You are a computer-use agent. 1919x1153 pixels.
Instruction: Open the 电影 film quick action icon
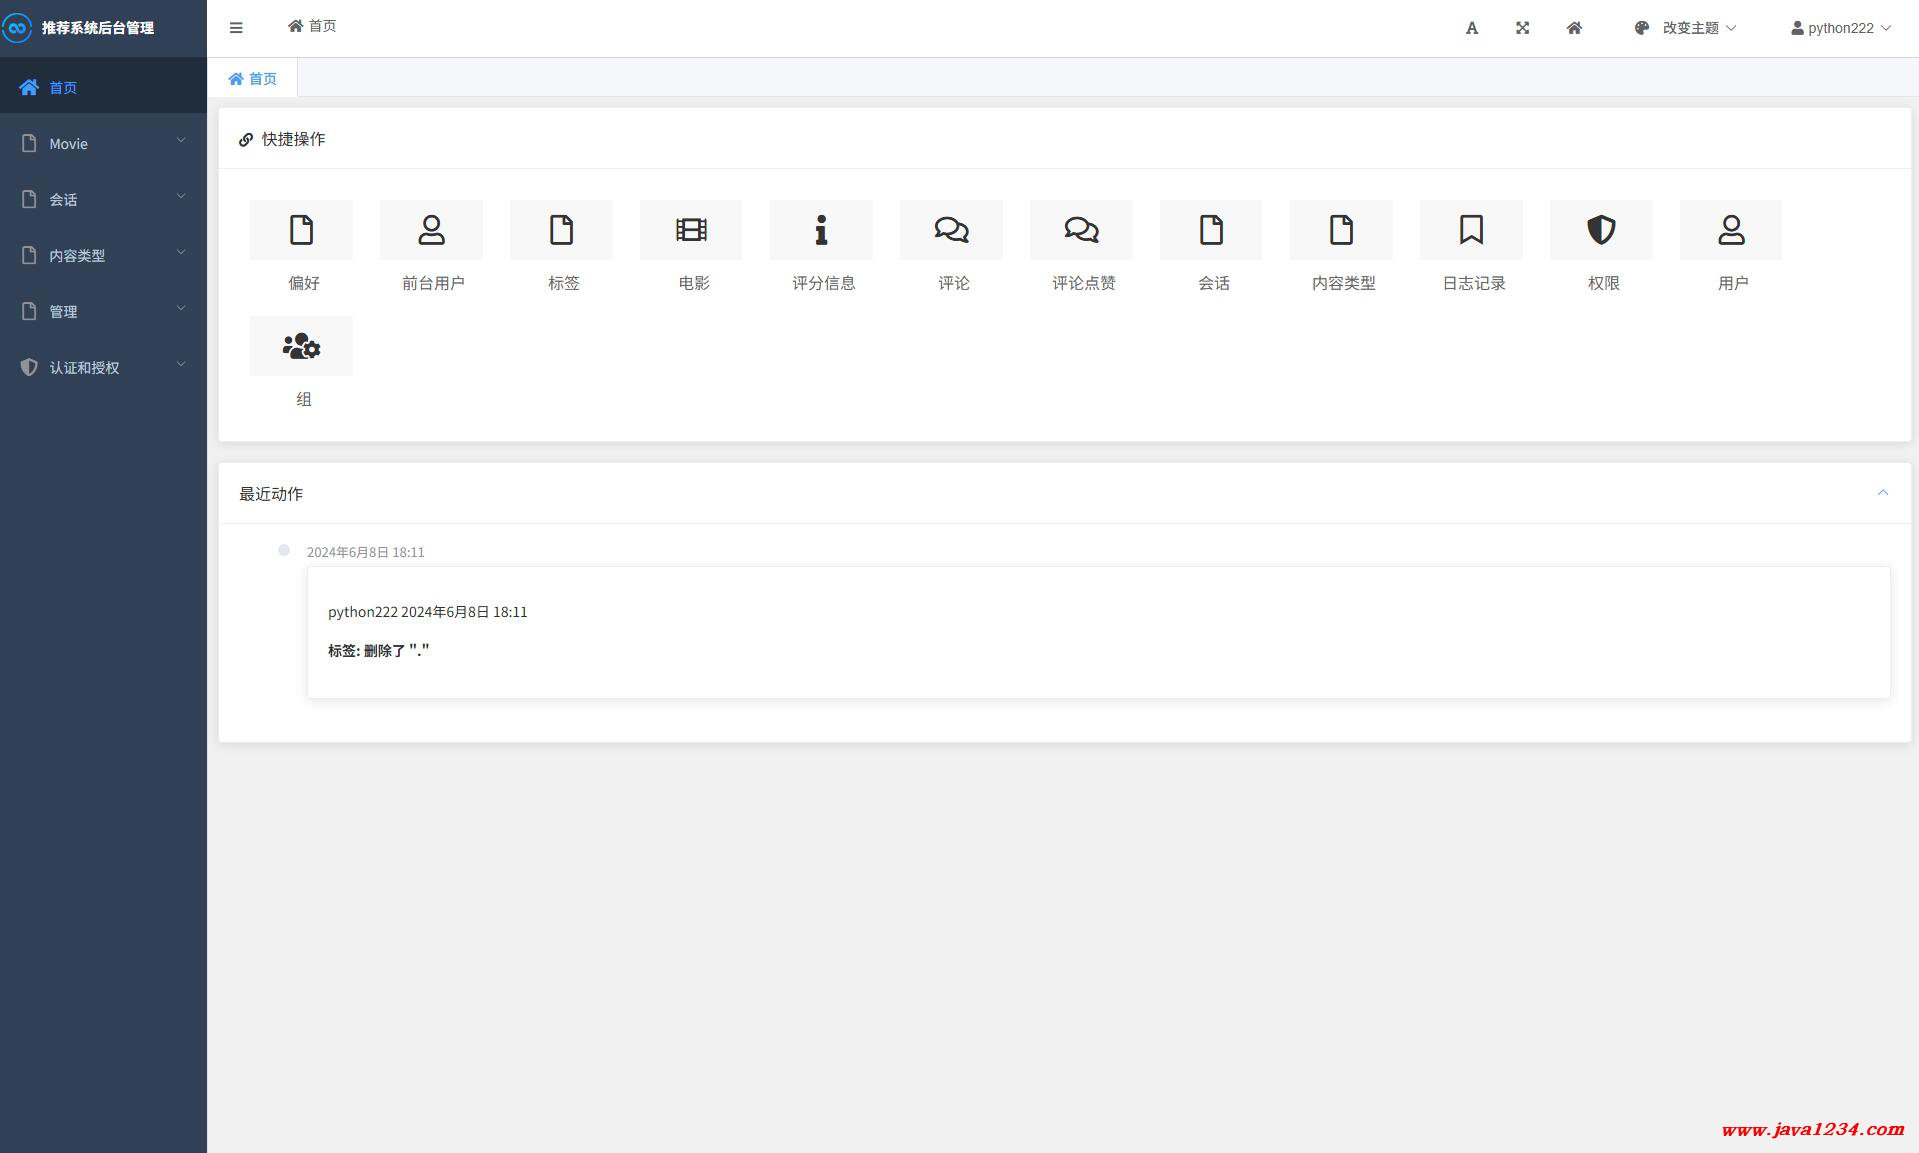[x=691, y=231]
